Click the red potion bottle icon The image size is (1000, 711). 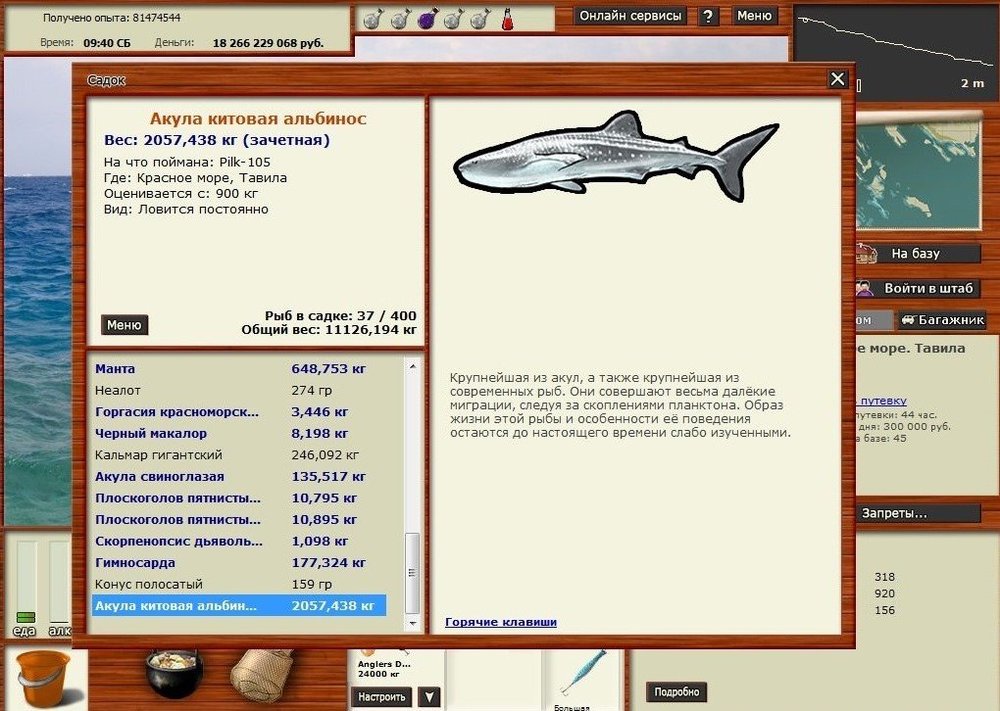(507, 17)
